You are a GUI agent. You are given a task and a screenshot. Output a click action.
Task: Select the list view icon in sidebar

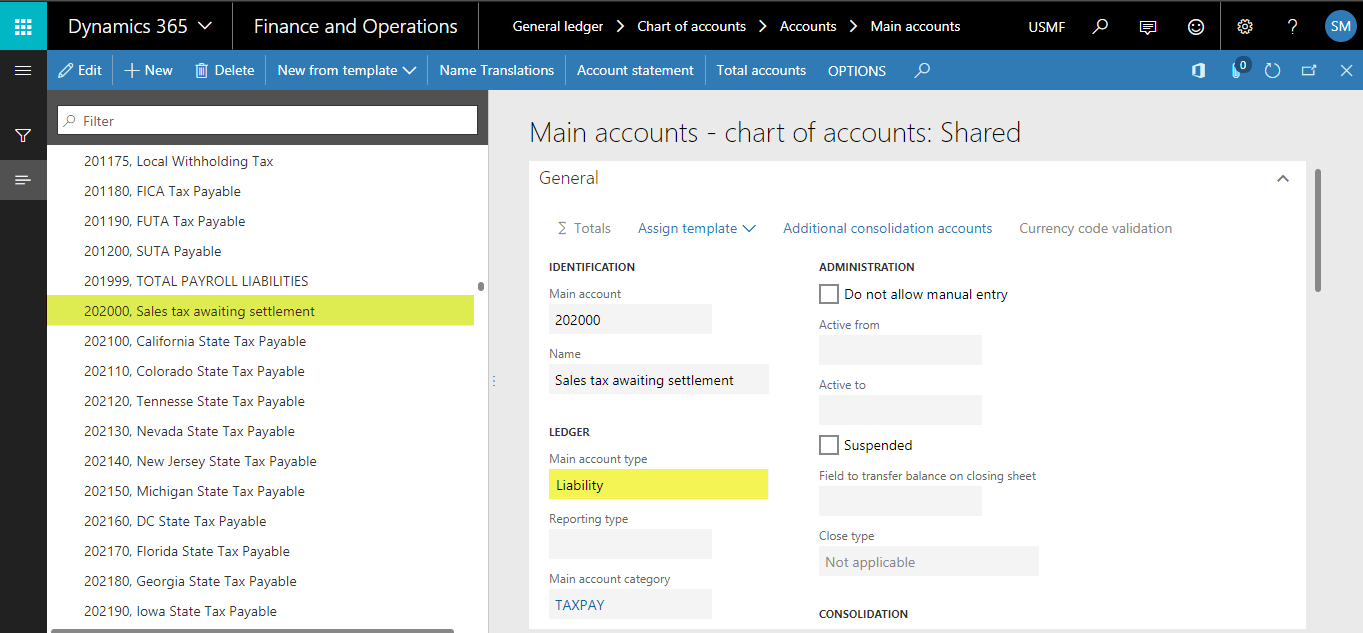tap(23, 180)
